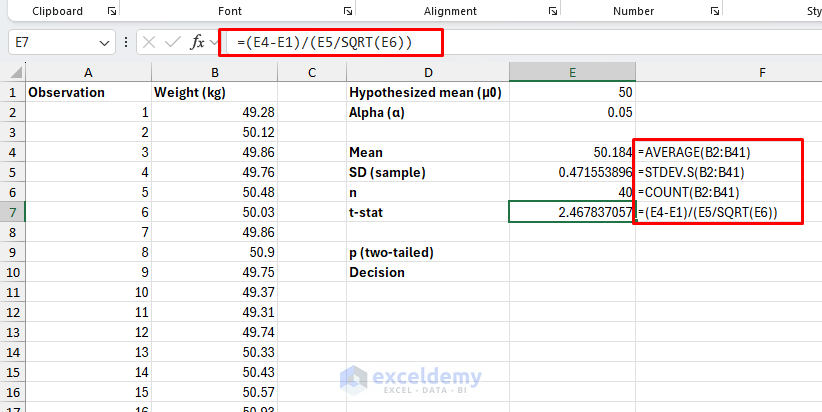822x412 pixels.
Task: Select the Decision label cell
Action: click(x=428, y=272)
